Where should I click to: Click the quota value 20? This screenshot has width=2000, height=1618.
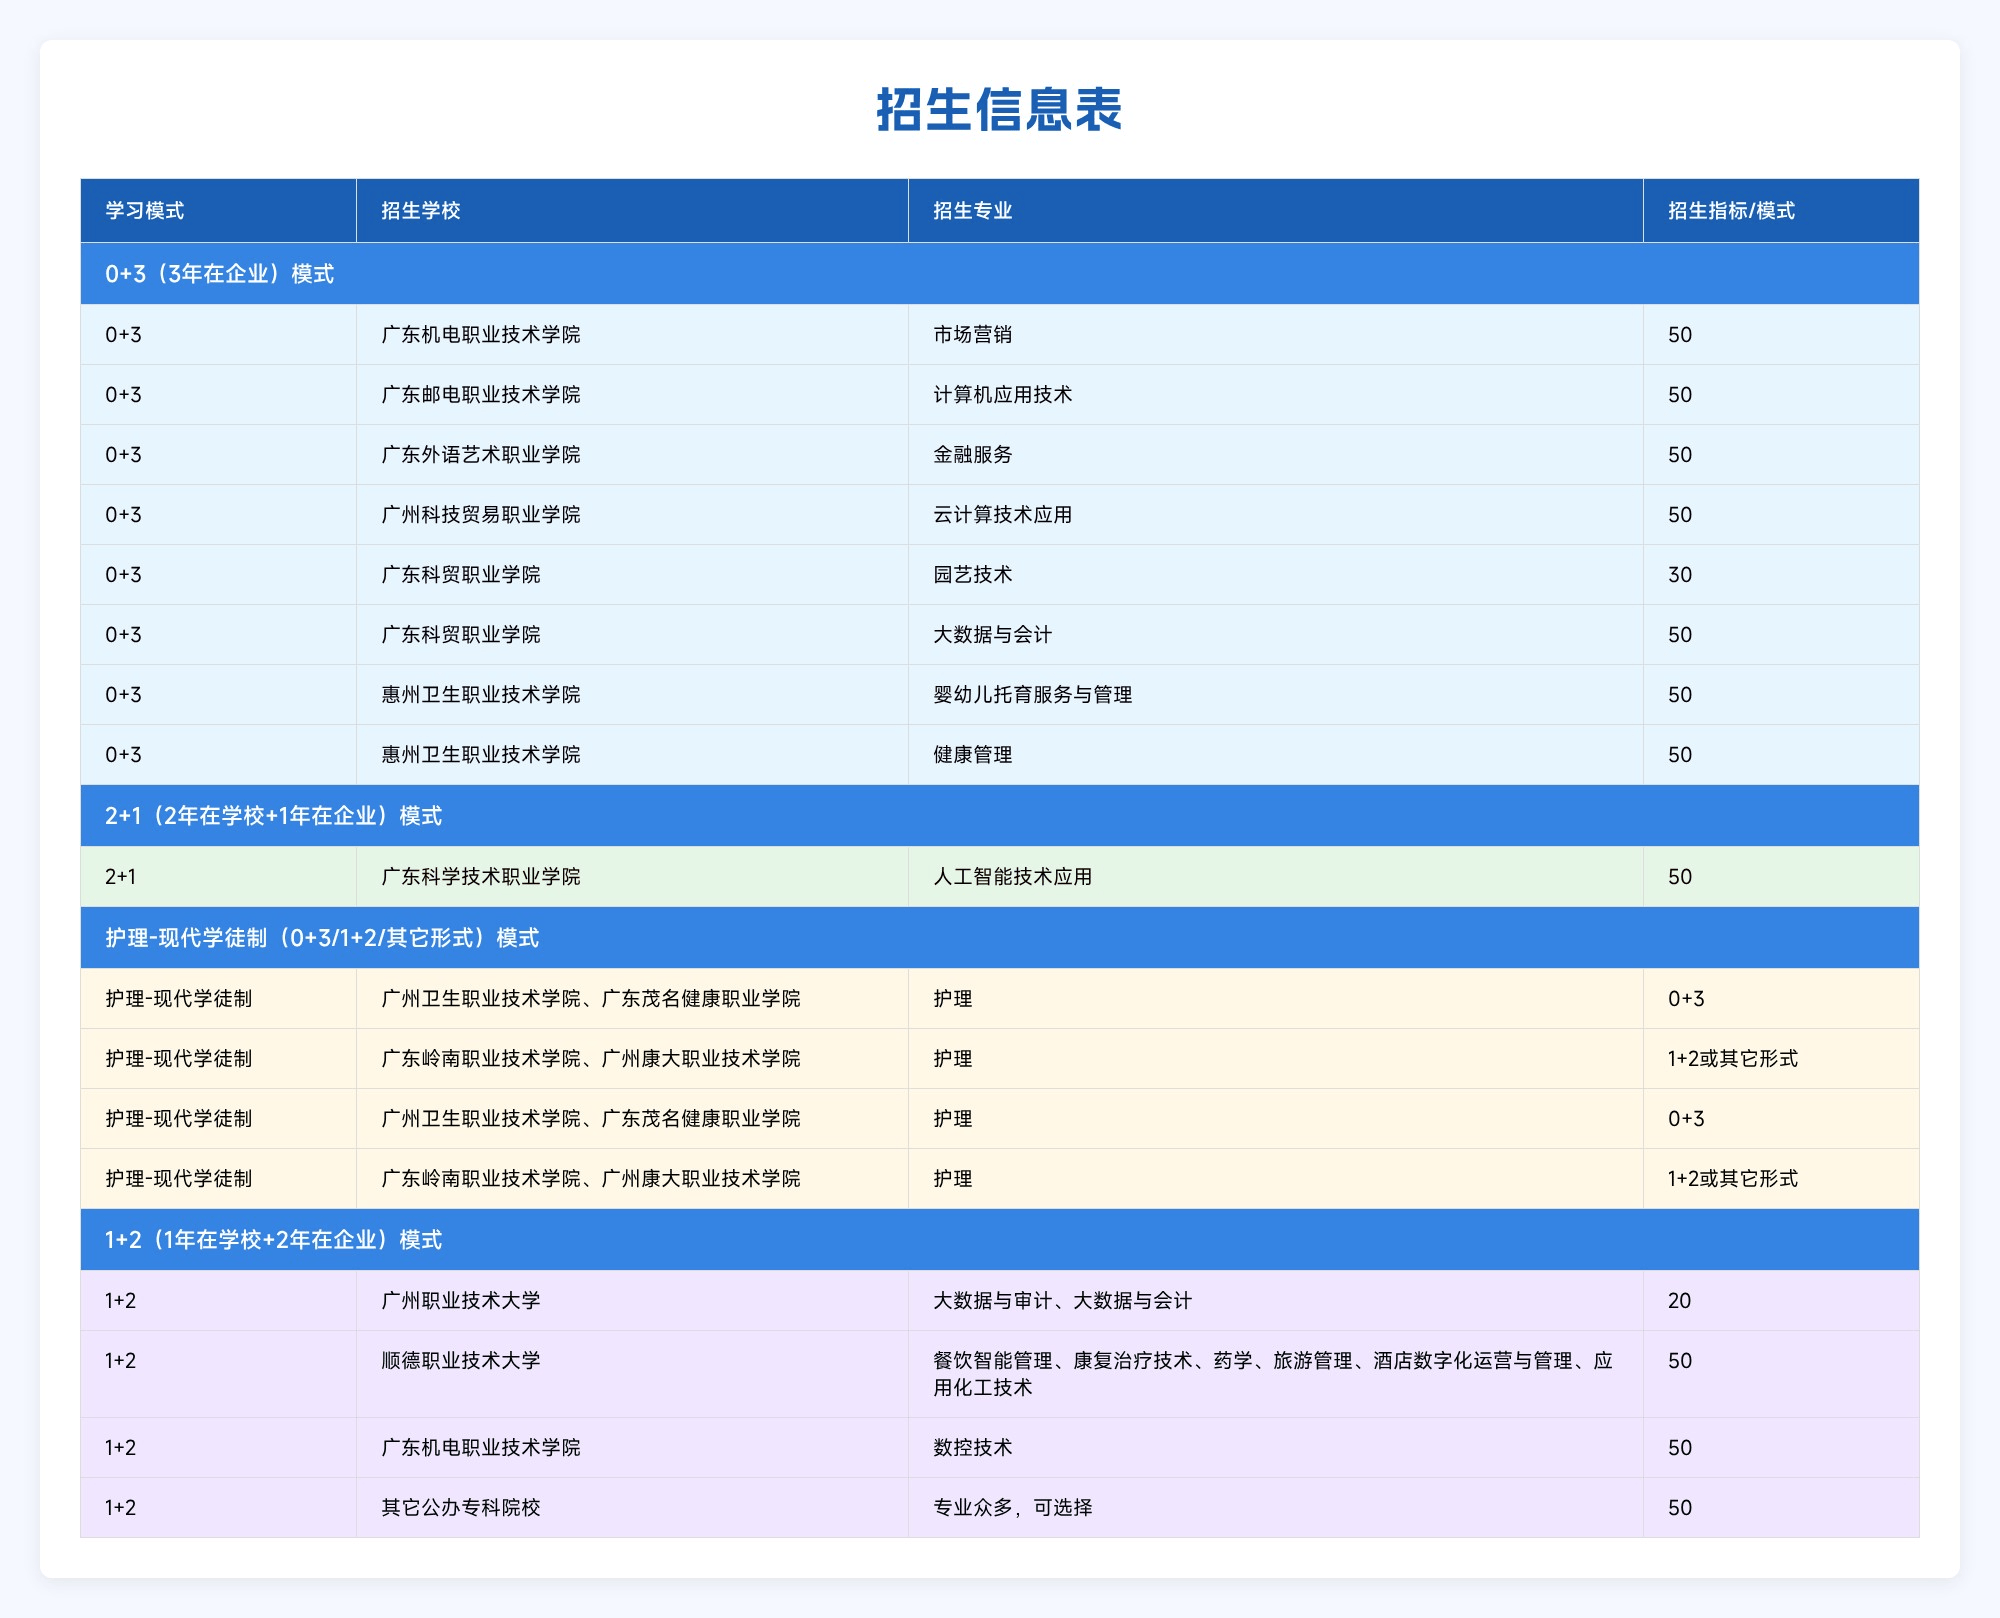pos(1781,1301)
